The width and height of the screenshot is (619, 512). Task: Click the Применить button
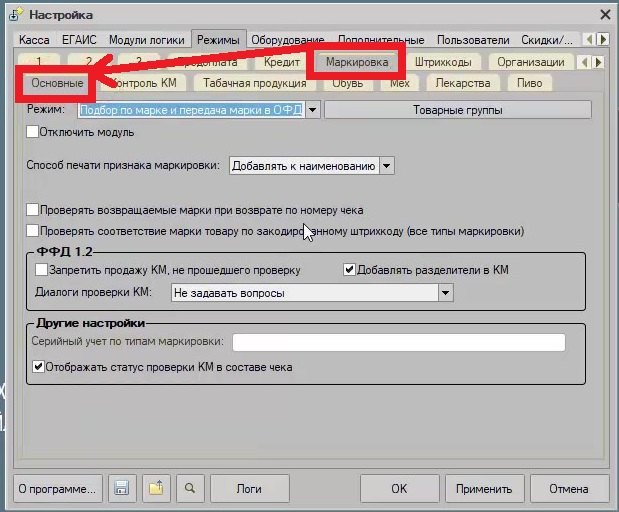(x=484, y=488)
